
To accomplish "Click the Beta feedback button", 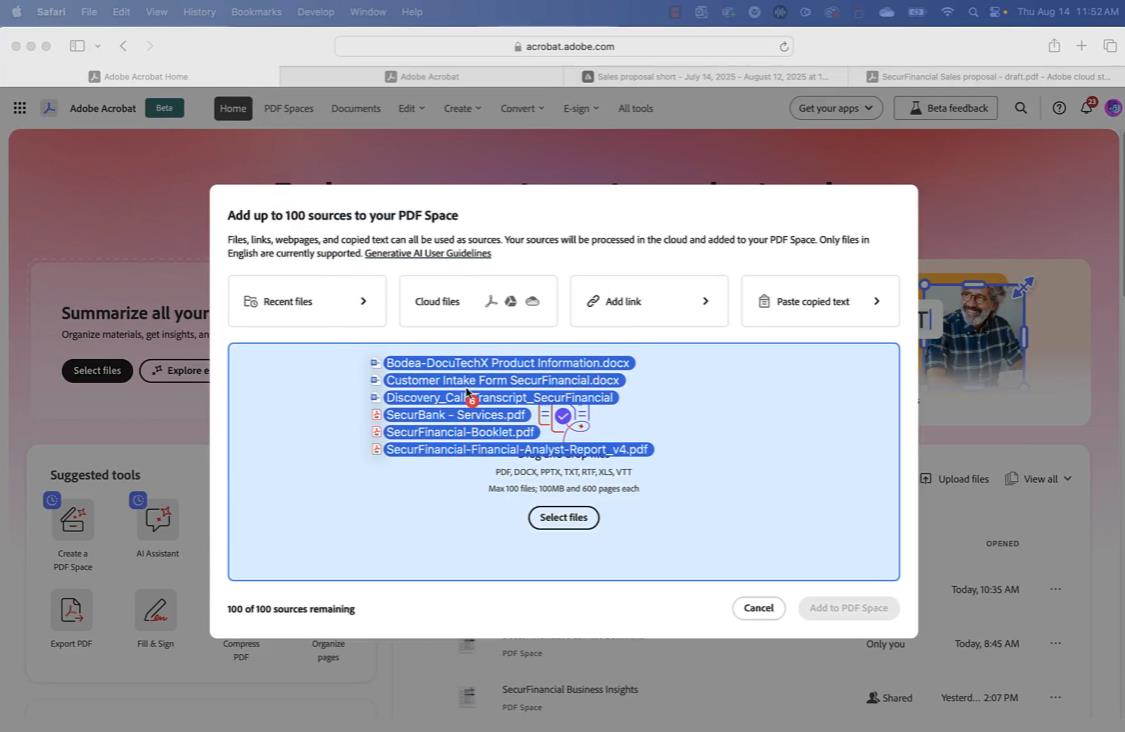I will click(946, 108).
